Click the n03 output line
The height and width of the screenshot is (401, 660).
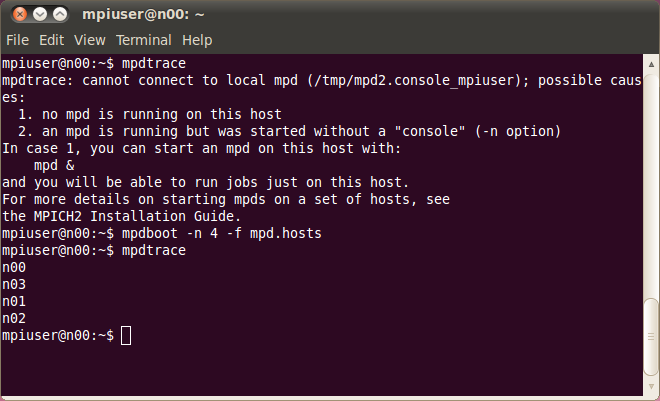pos(14,284)
